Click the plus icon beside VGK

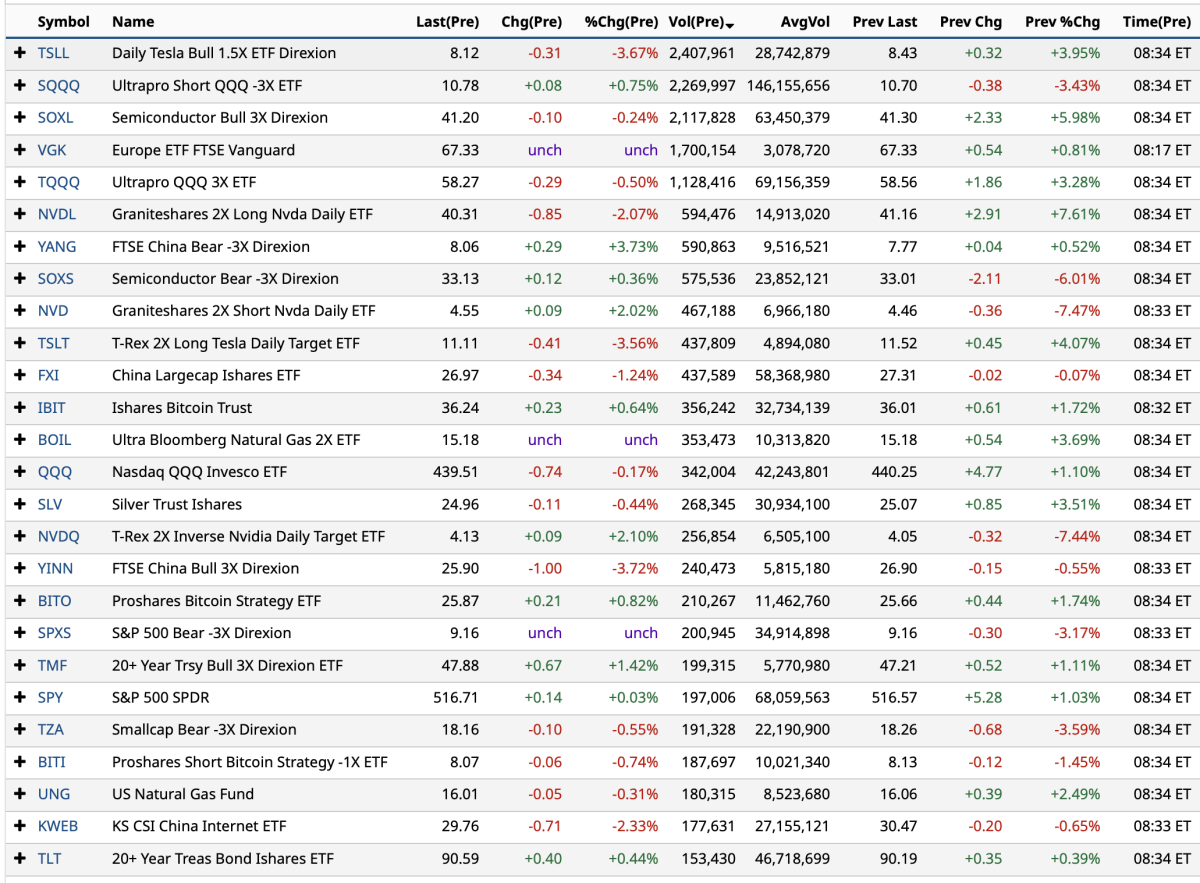[x=19, y=150]
